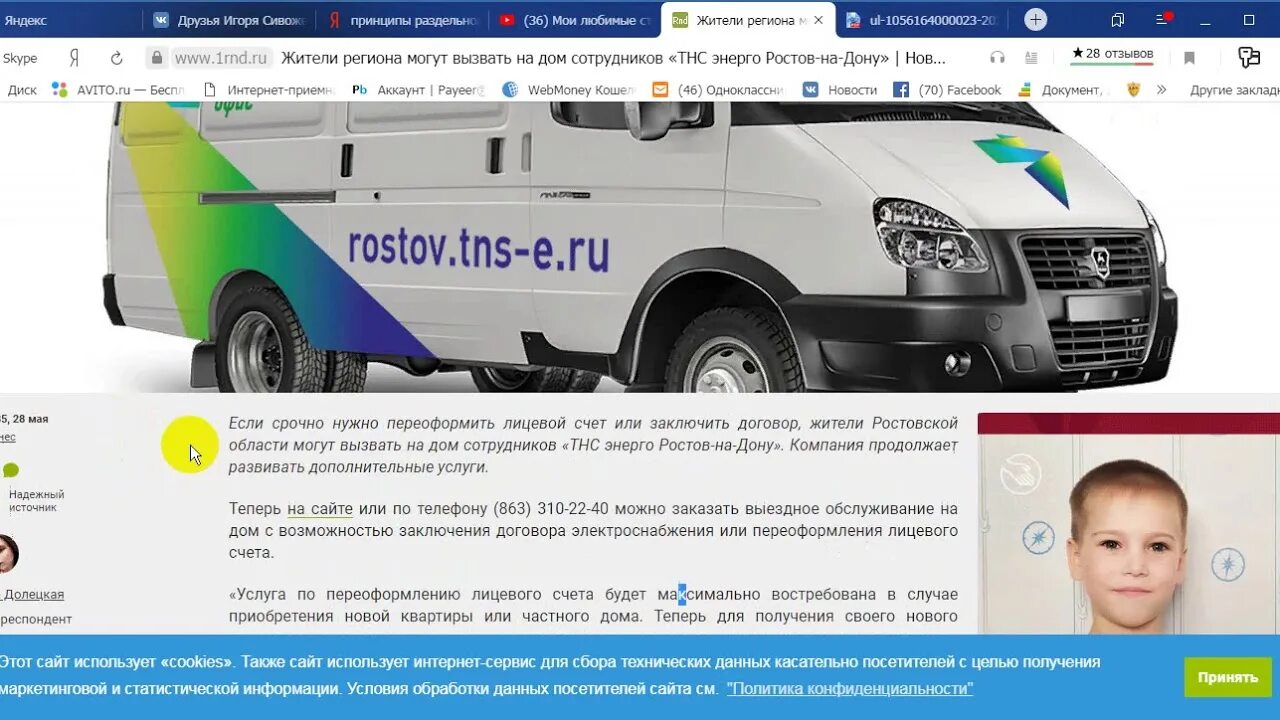
Task: Open reader mode icon in address bar
Action: pyautogui.click(x=1031, y=58)
